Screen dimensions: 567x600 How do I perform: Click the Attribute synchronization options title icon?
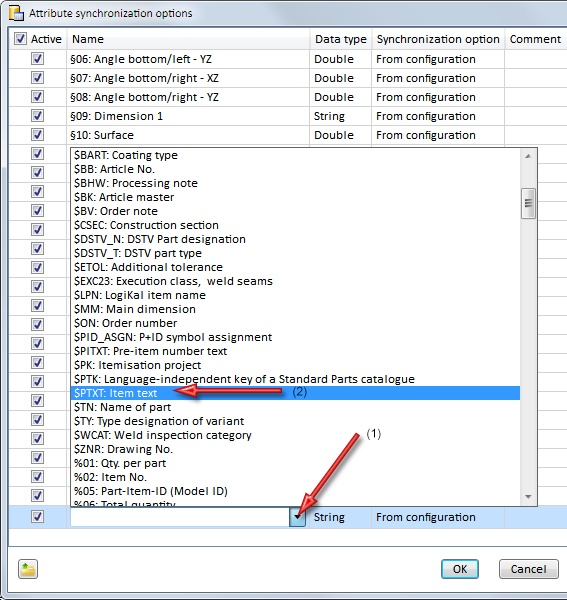pos(16,13)
